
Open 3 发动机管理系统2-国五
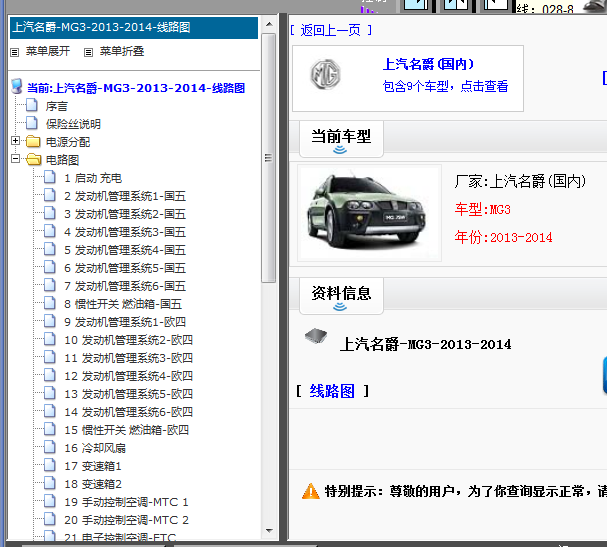(x=125, y=214)
